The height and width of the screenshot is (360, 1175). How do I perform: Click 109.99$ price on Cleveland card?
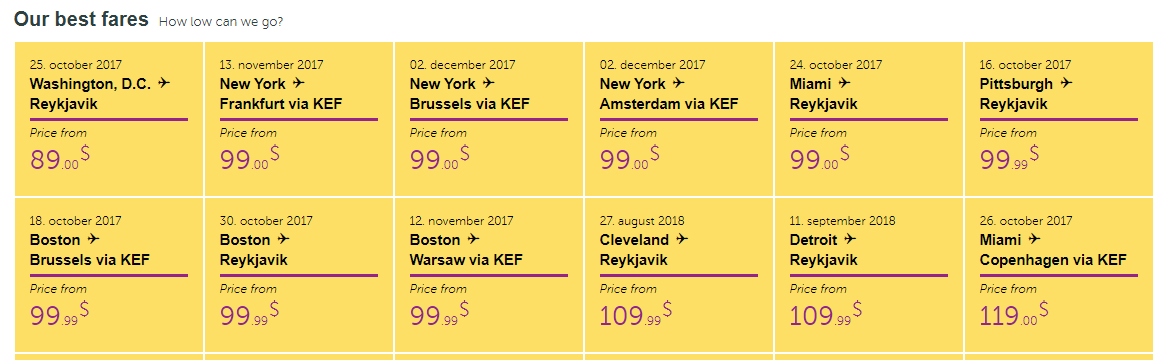[x=635, y=314]
